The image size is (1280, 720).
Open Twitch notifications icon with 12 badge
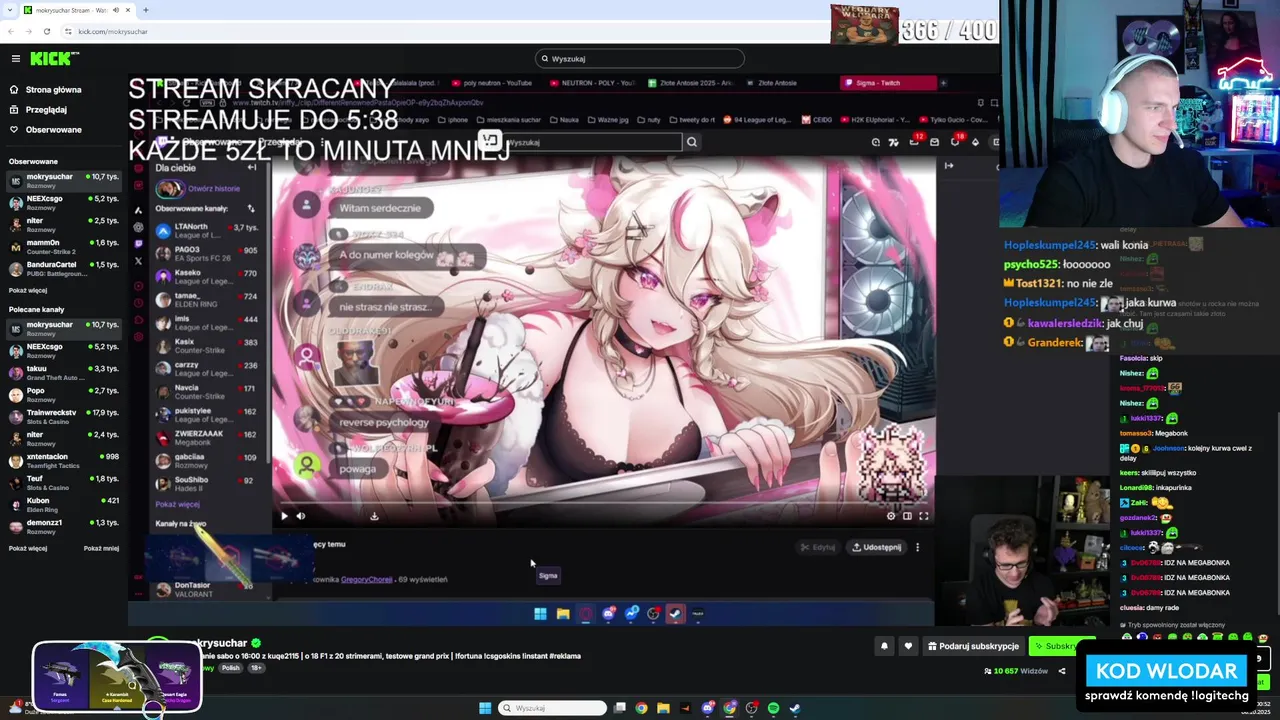[x=915, y=142]
